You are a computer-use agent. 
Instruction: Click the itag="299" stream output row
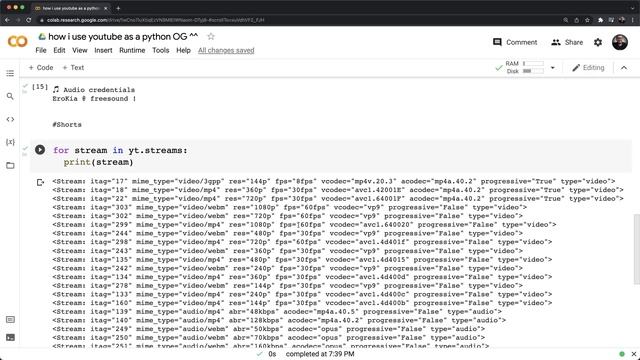click(304, 224)
